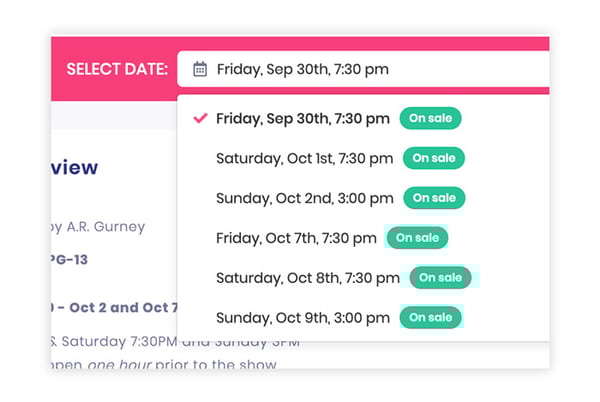Click On sale badge for Oct 9th

coord(430,317)
